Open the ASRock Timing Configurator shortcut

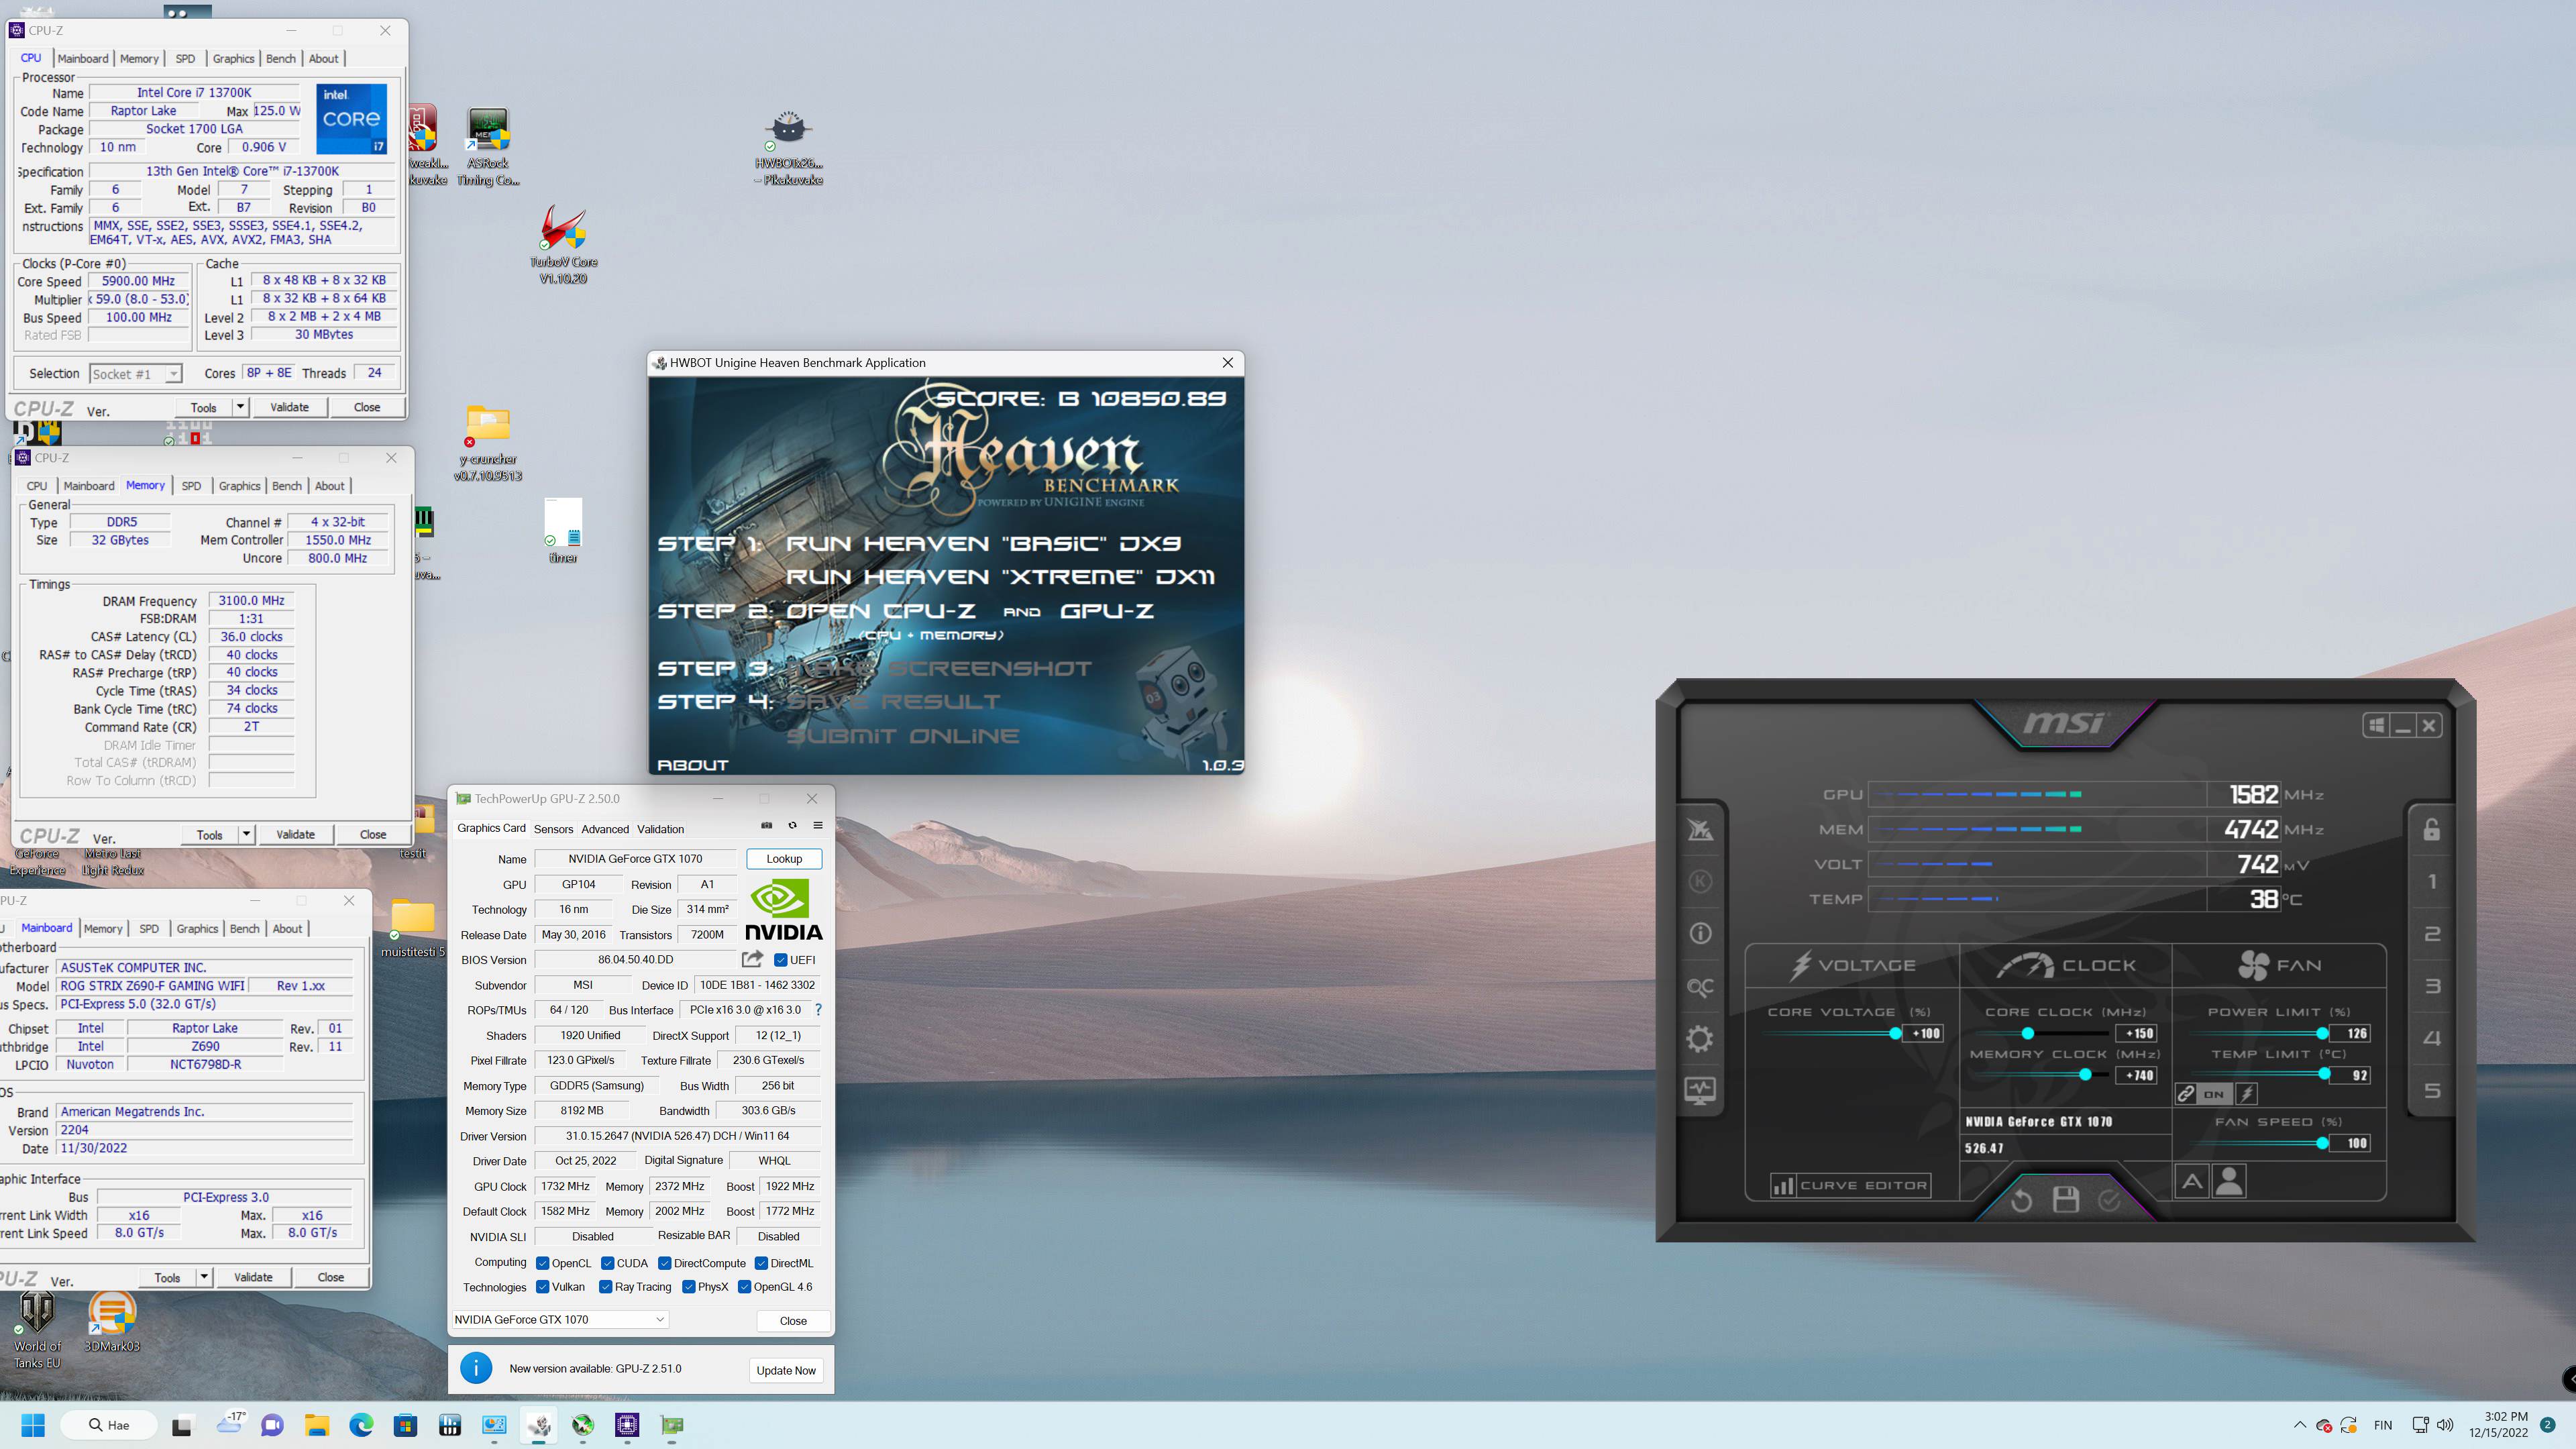[x=488, y=147]
